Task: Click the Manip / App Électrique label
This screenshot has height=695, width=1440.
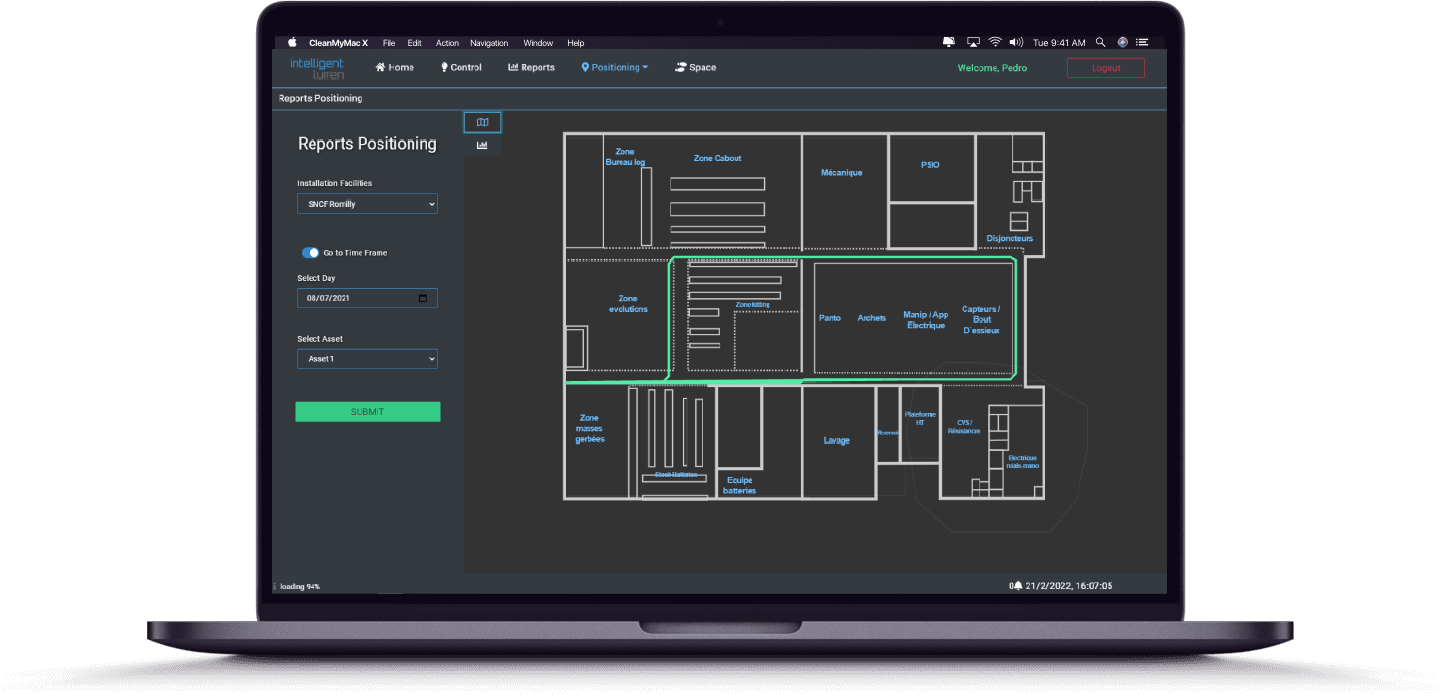Action: pos(926,320)
